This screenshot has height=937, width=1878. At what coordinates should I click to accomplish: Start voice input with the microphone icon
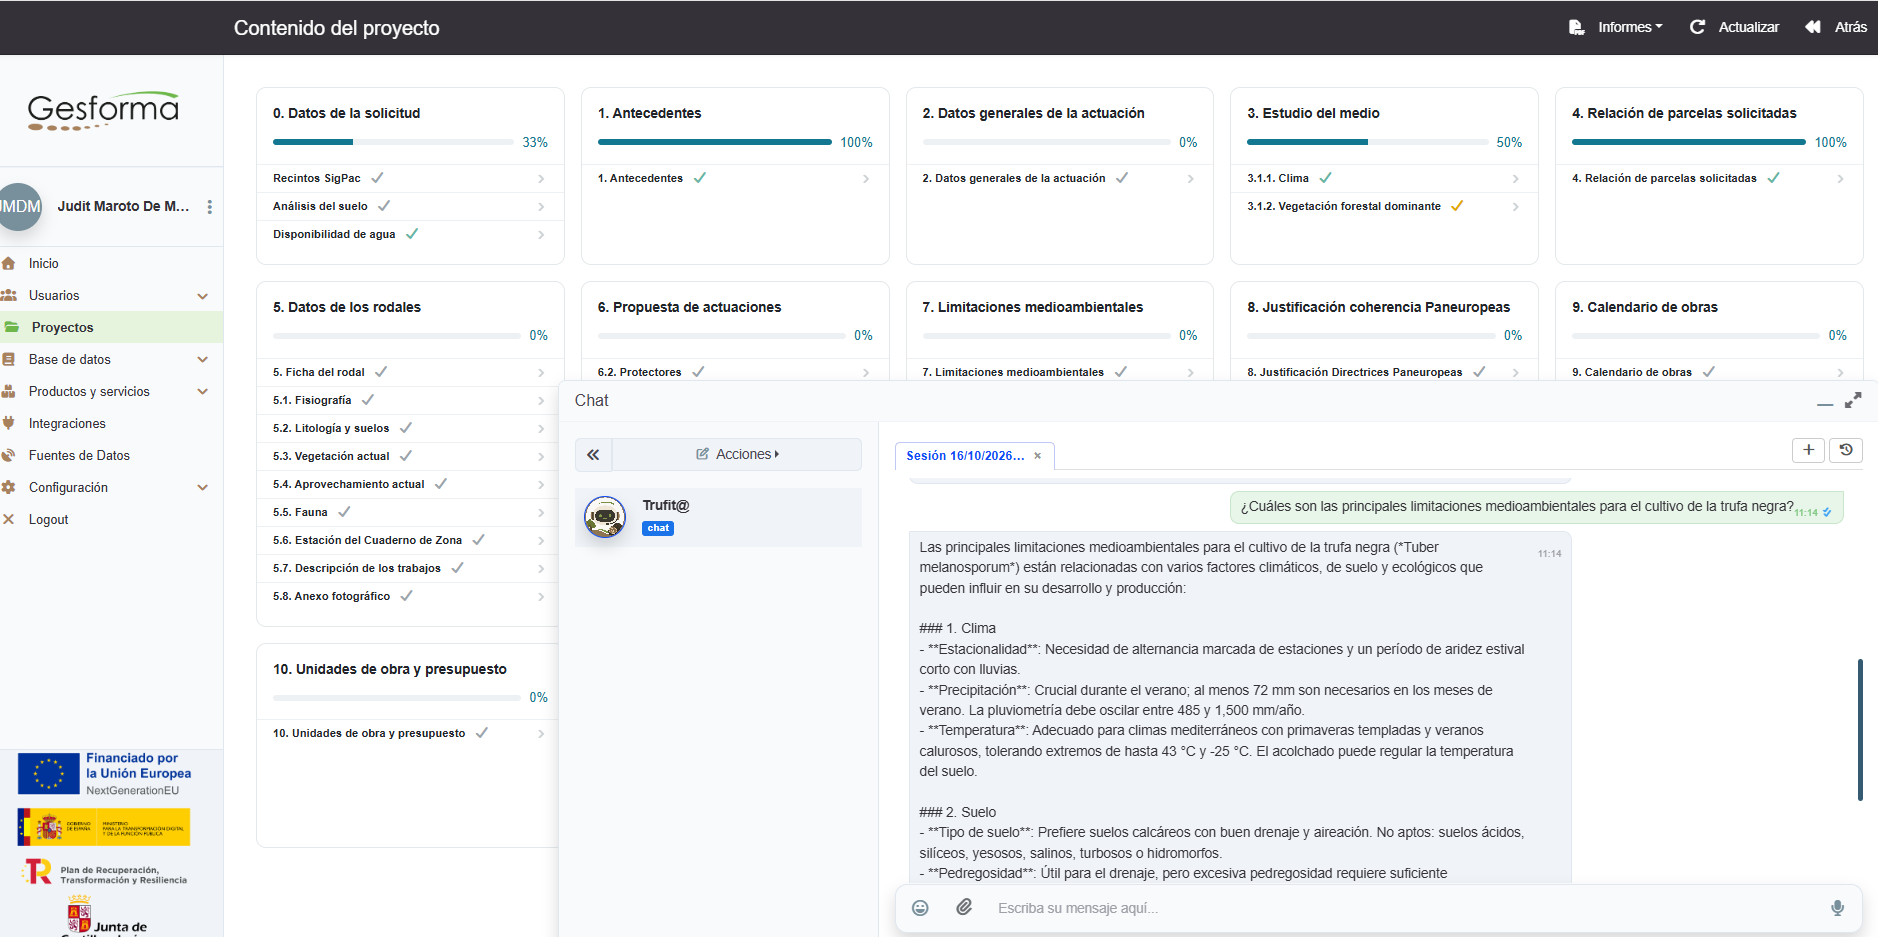pos(1837,908)
